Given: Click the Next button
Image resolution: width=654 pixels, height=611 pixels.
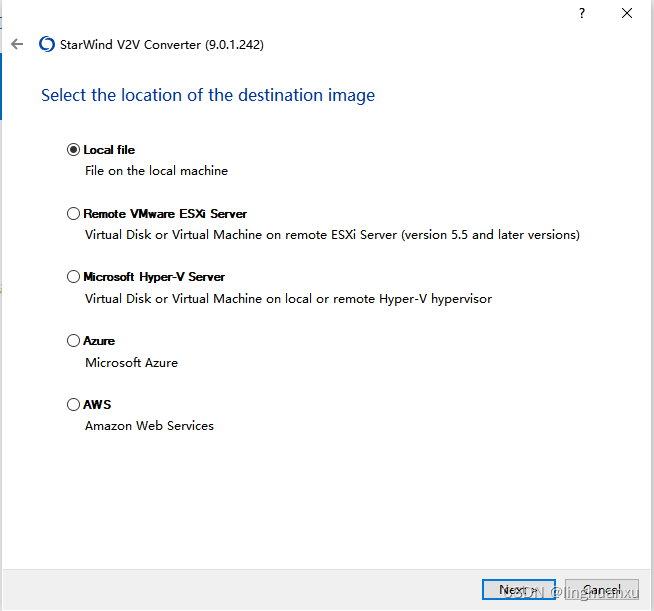Looking at the screenshot, I should (x=518, y=589).
